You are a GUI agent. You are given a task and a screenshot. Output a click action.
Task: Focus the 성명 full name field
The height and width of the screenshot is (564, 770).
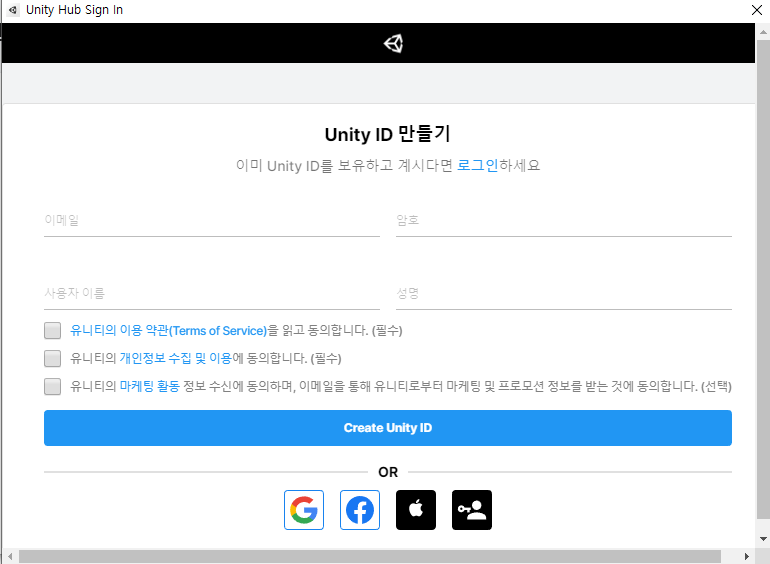(564, 294)
